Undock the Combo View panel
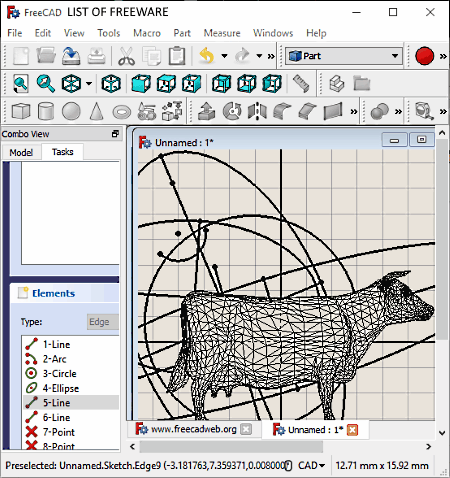The width and height of the screenshot is (450, 478). 115,134
